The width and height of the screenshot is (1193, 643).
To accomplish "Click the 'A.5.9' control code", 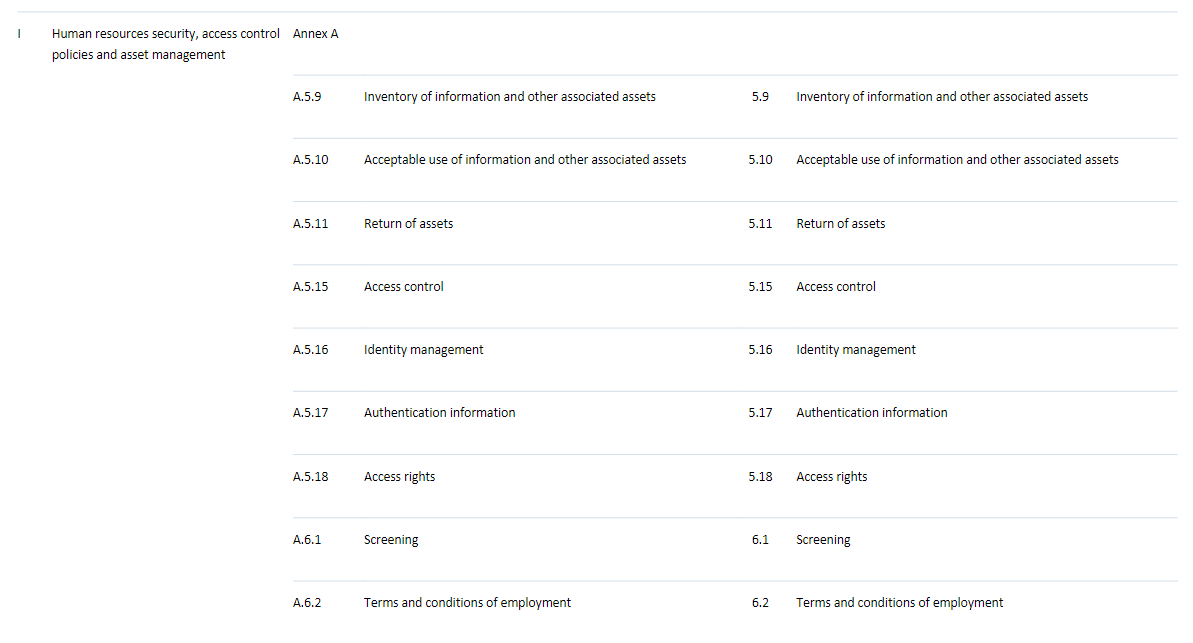I will pyautogui.click(x=307, y=97).
